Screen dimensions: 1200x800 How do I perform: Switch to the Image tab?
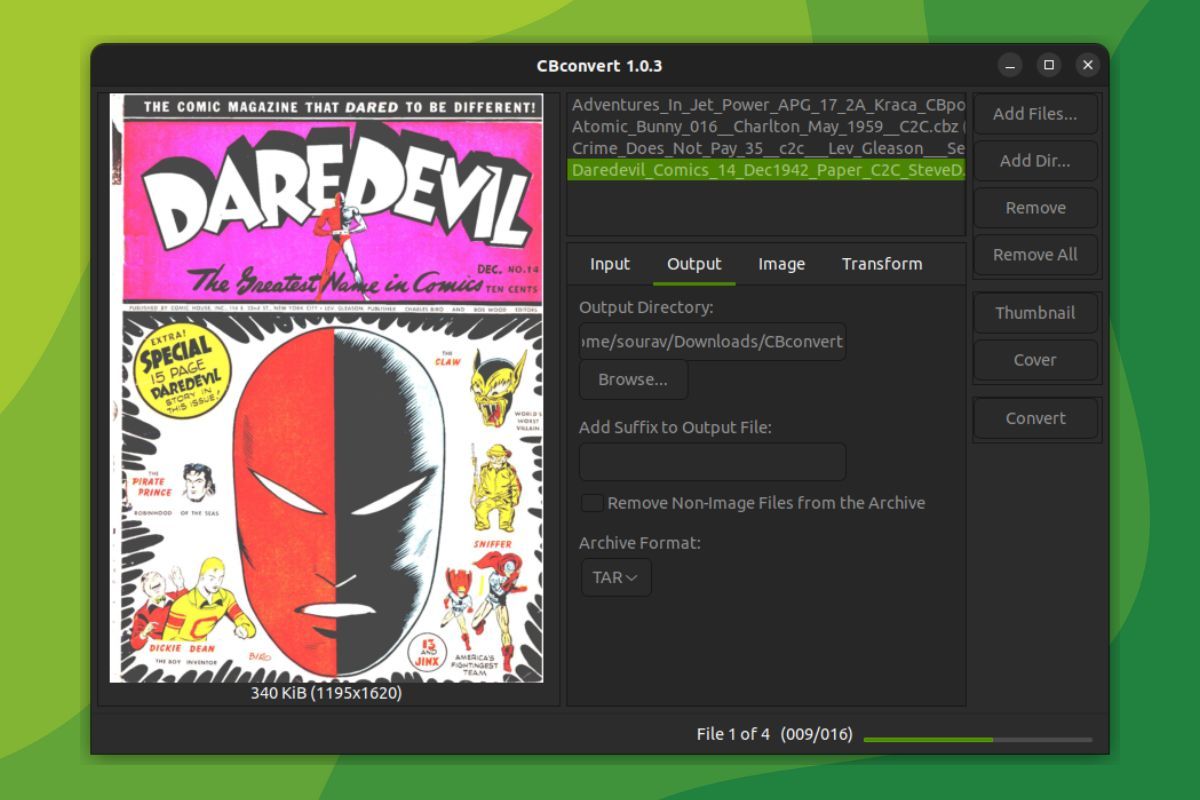pos(780,263)
